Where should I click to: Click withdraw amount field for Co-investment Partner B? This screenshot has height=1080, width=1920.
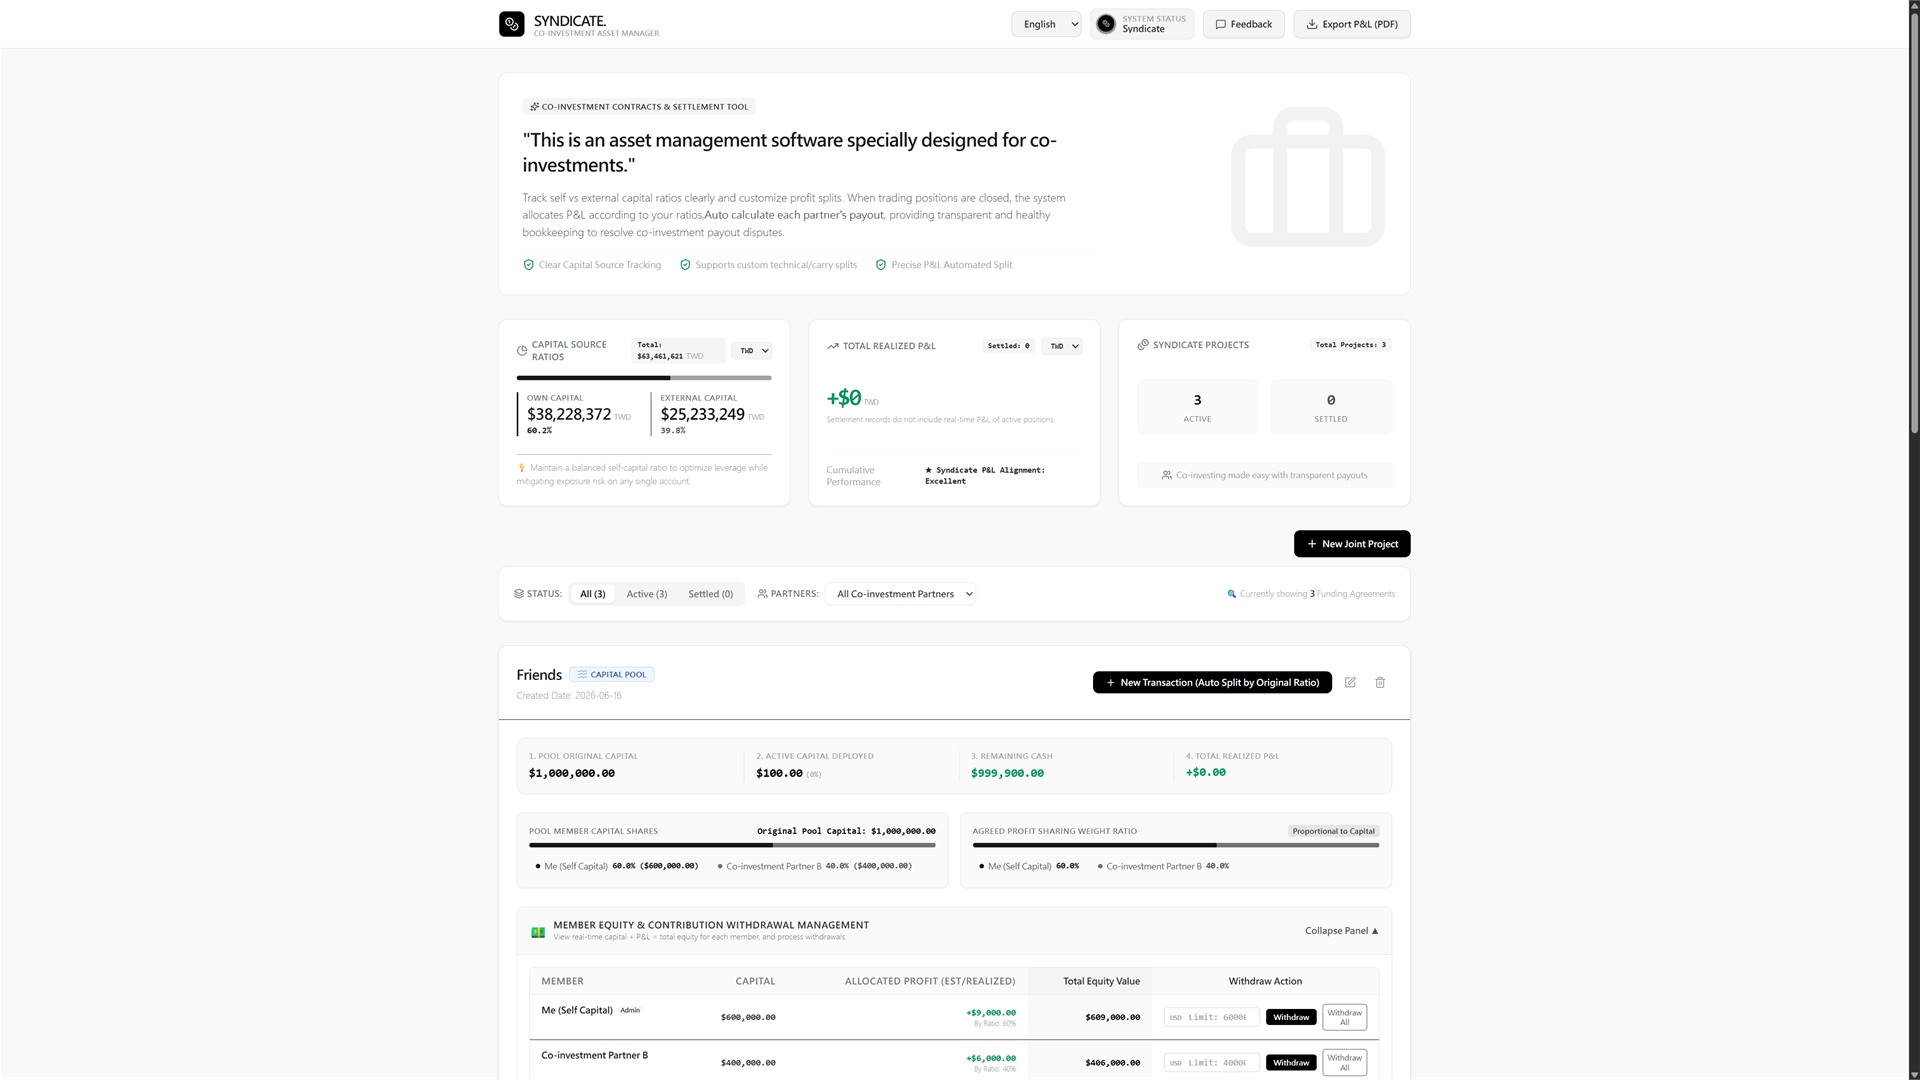(x=1212, y=1063)
